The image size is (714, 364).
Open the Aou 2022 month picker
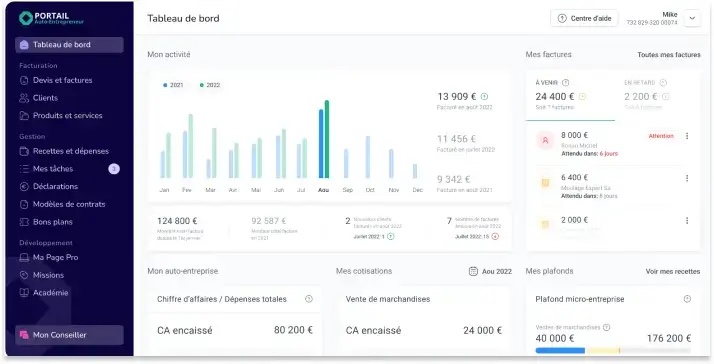490,272
